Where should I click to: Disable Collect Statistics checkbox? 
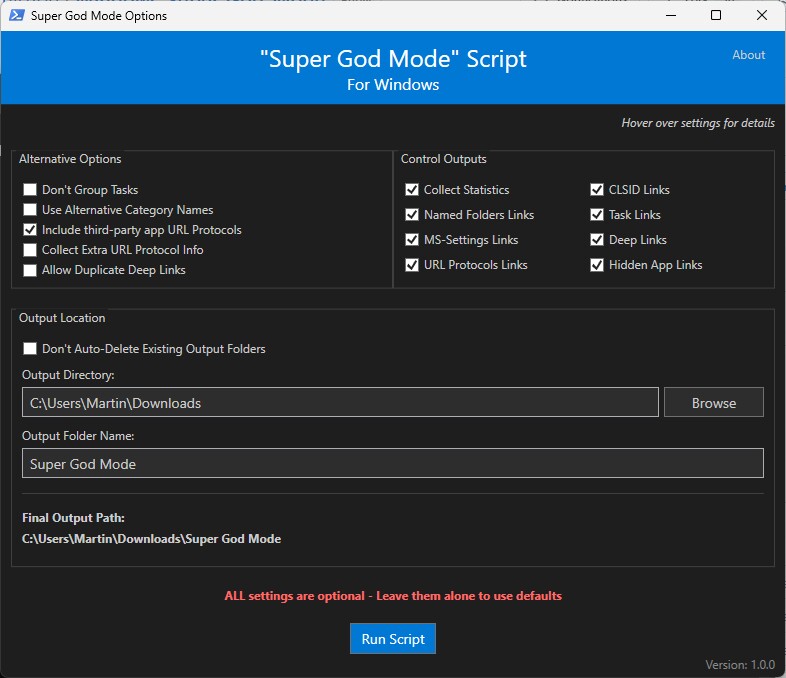pos(412,190)
